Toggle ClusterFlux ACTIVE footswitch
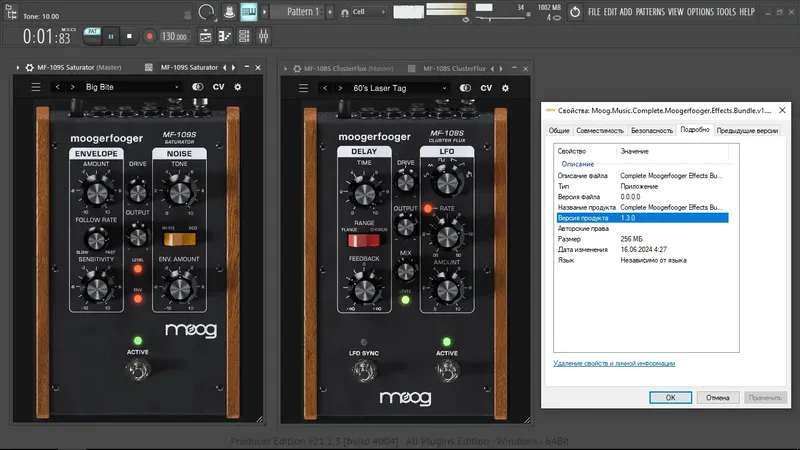 (447, 371)
